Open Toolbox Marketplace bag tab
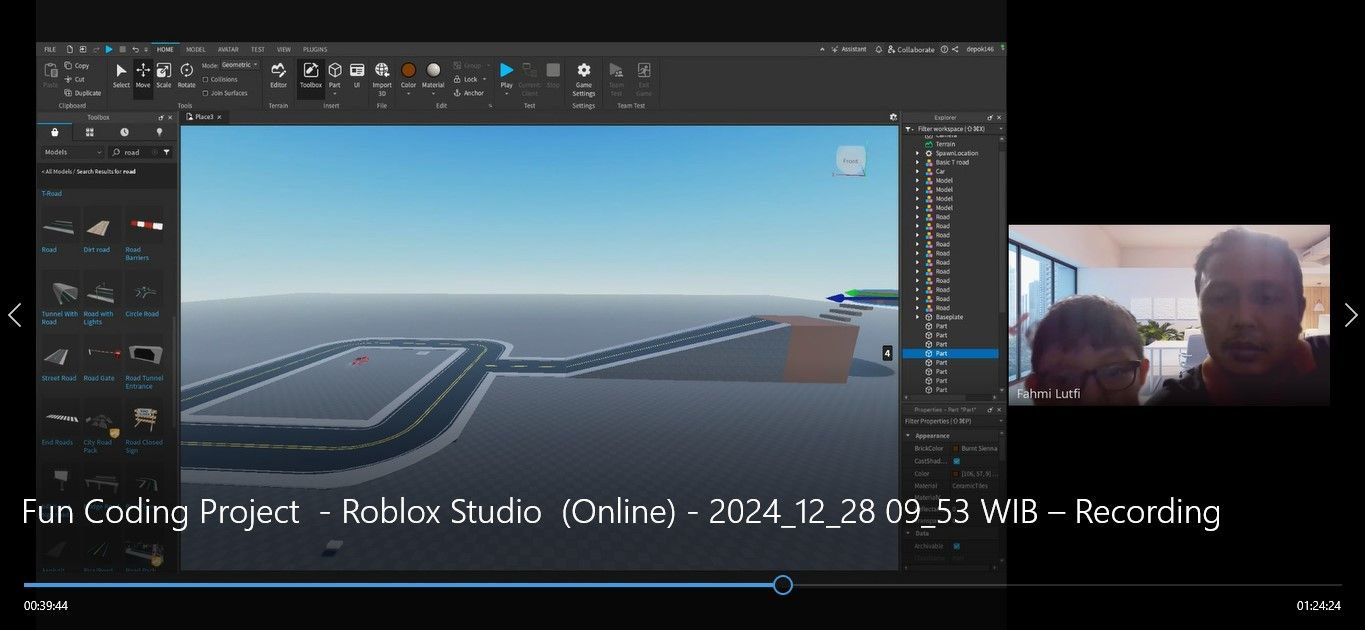The image size is (1365, 630). (55, 131)
